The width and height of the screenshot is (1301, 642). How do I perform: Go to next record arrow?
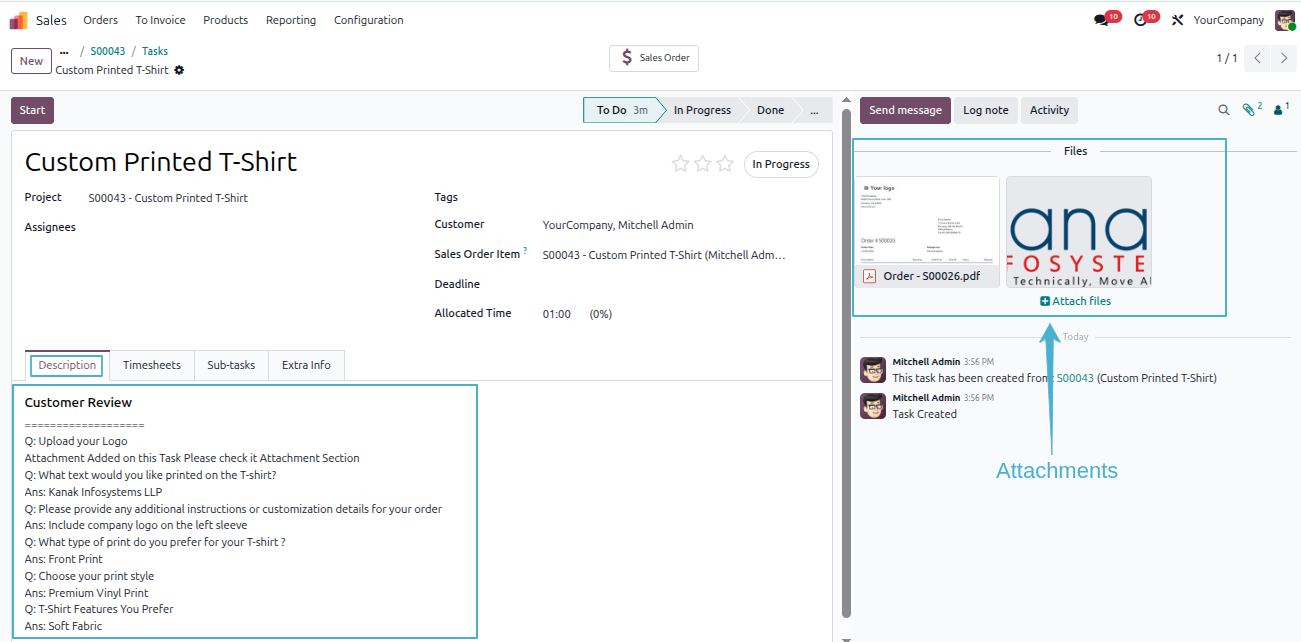(x=1284, y=58)
